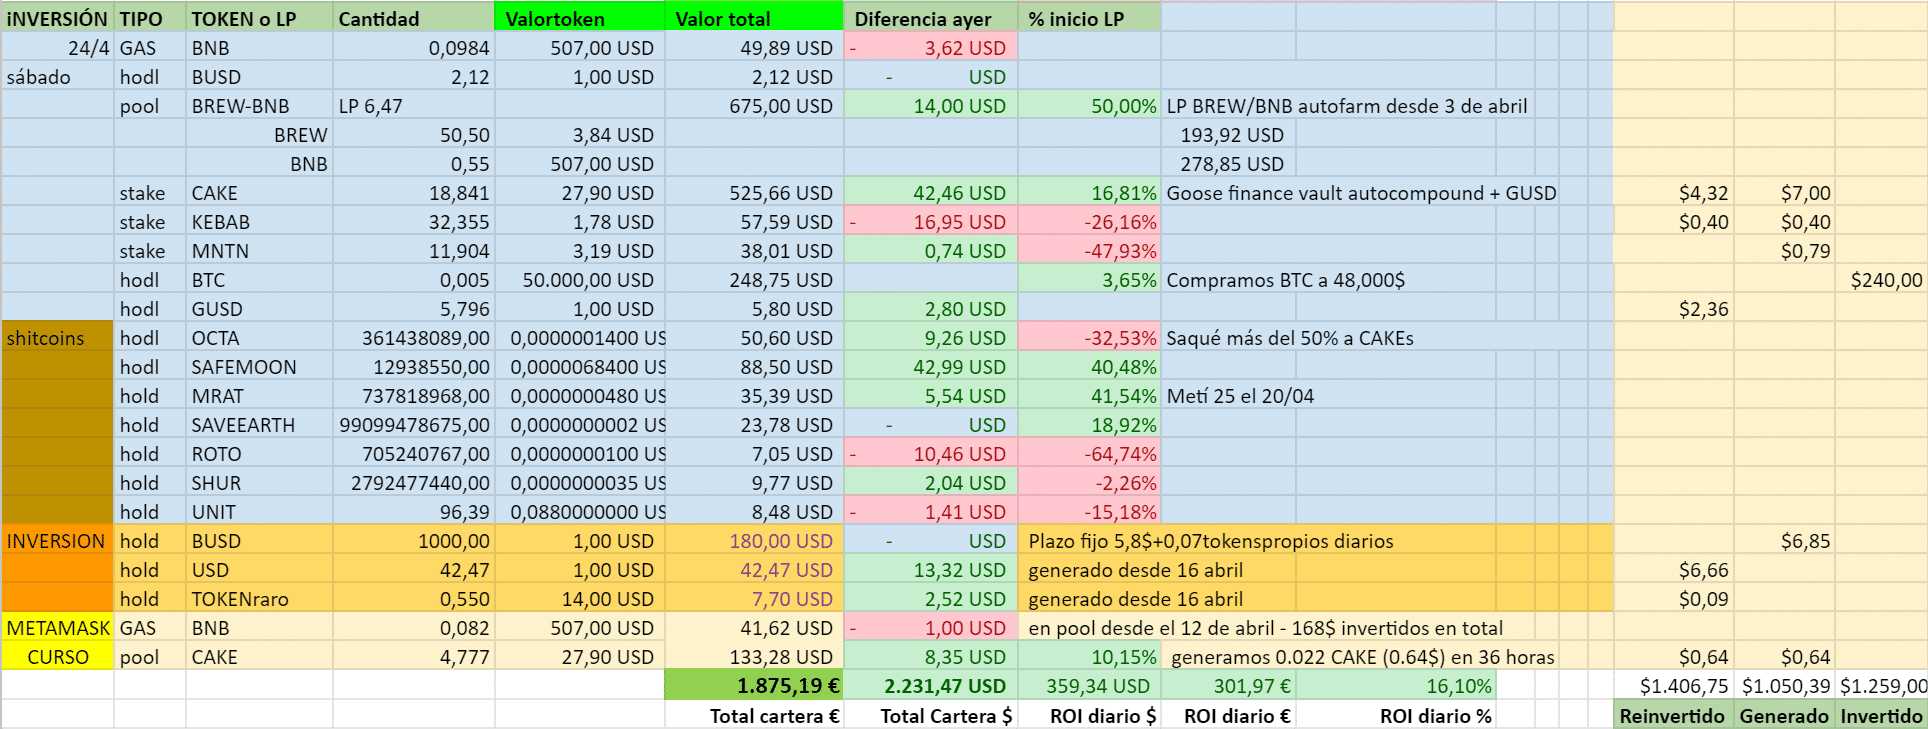Select the '675,00 USD' total value cell
Image resolution: width=1928 pixels, height=729 pixels.
click(754, 105)
